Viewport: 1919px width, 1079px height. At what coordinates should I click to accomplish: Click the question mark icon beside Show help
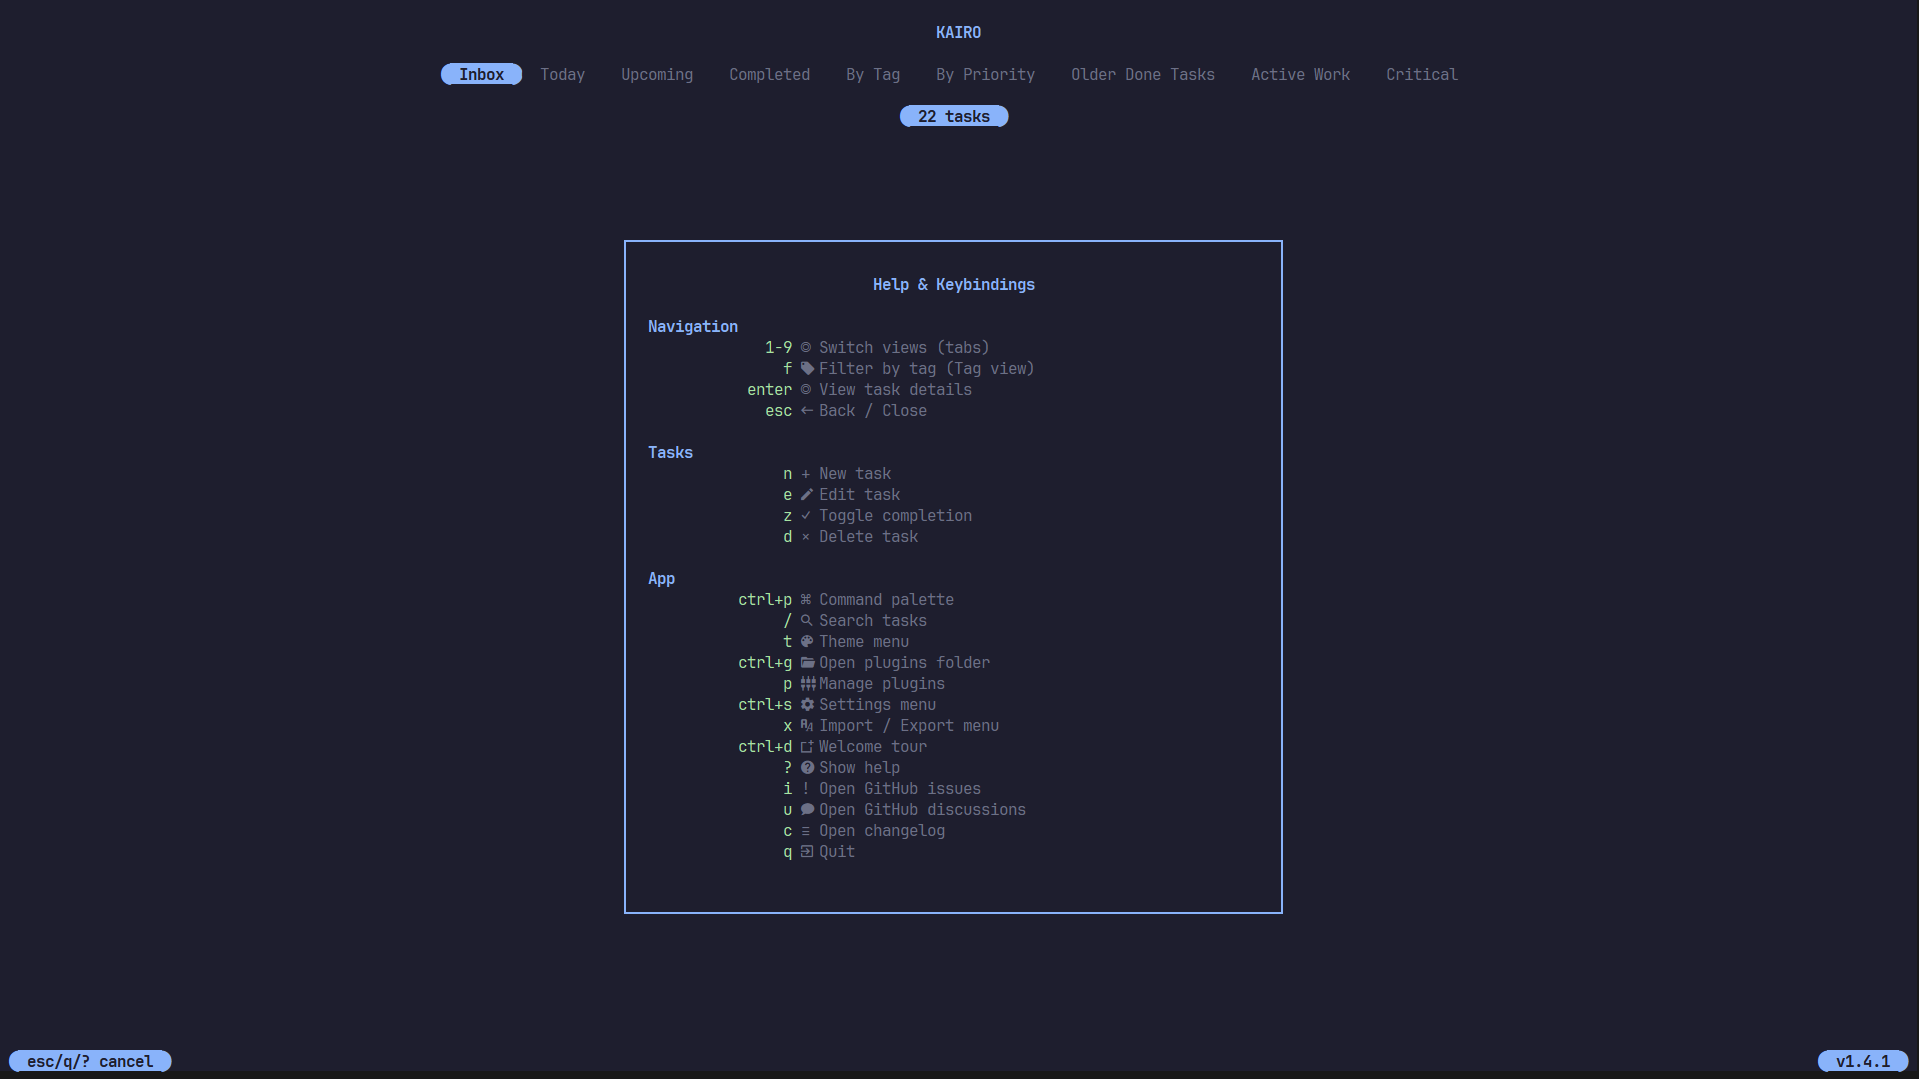807,768
